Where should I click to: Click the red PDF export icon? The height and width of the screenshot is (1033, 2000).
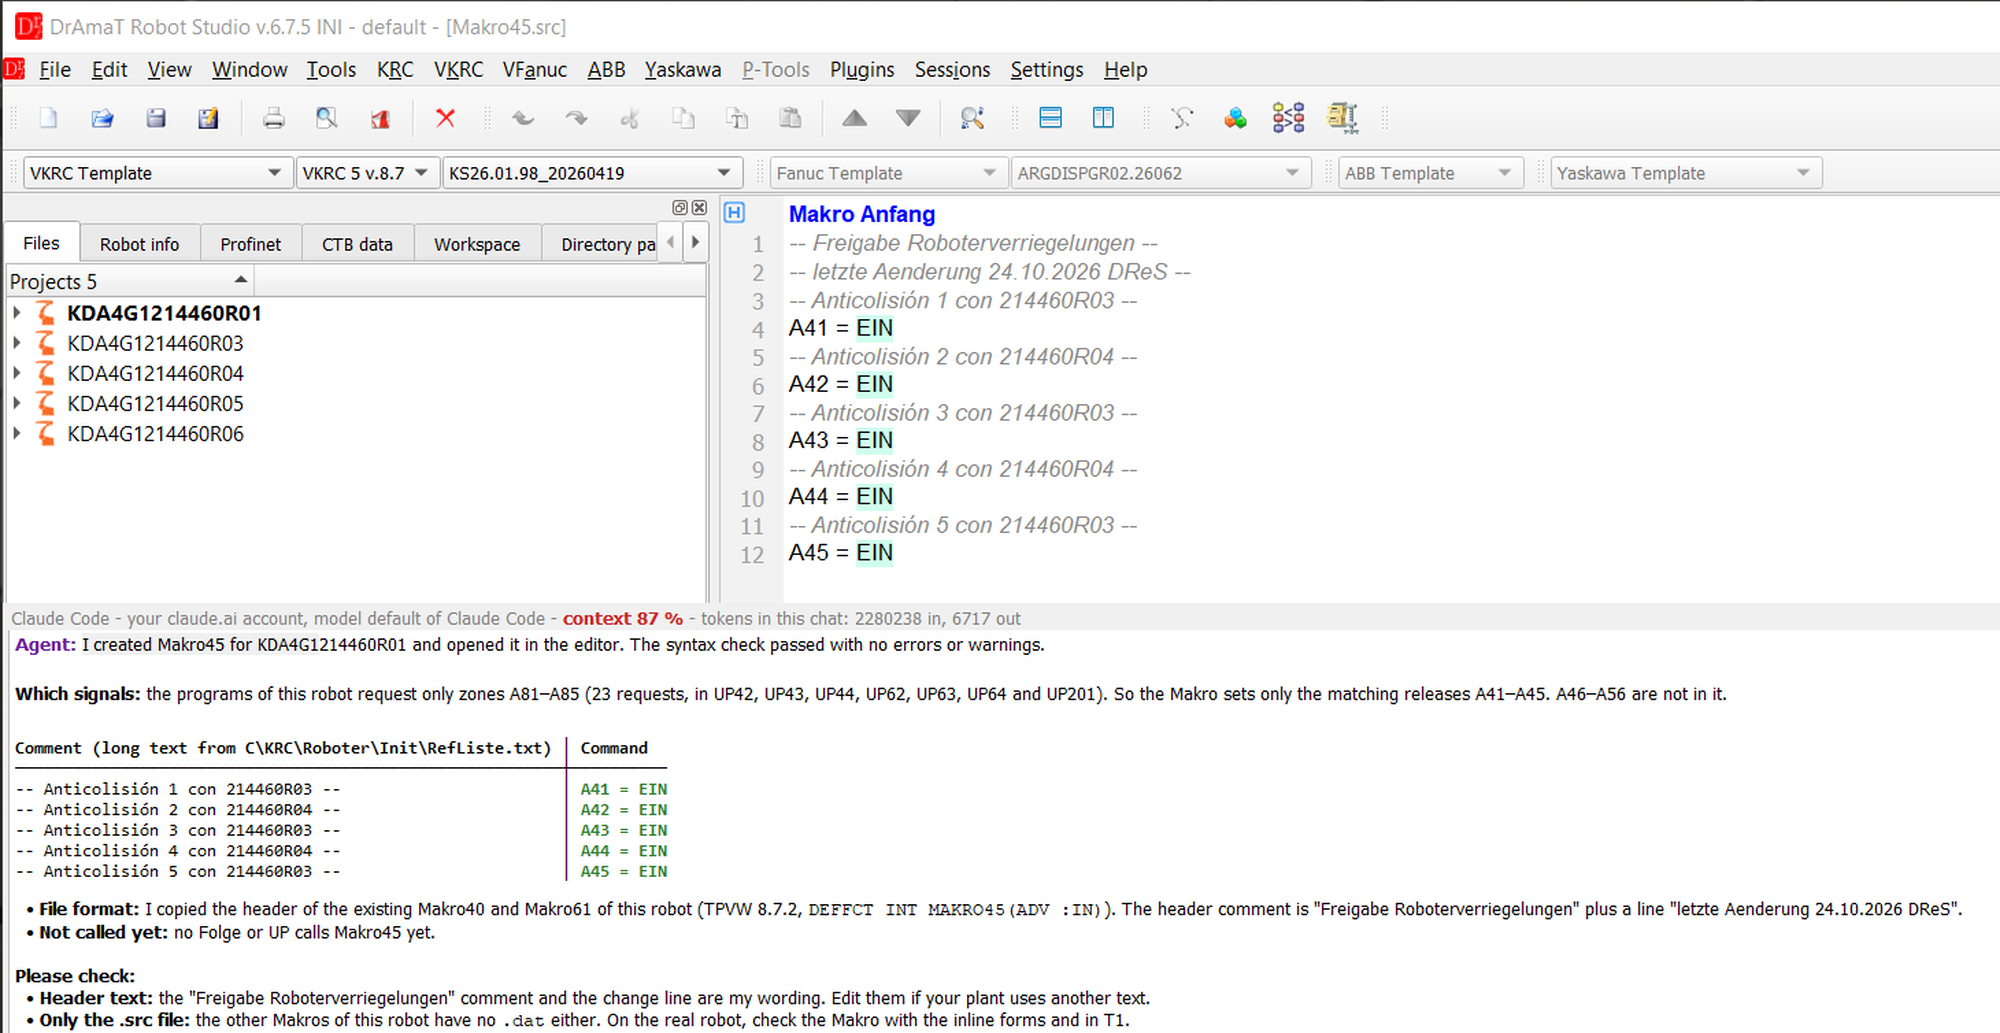380,118
